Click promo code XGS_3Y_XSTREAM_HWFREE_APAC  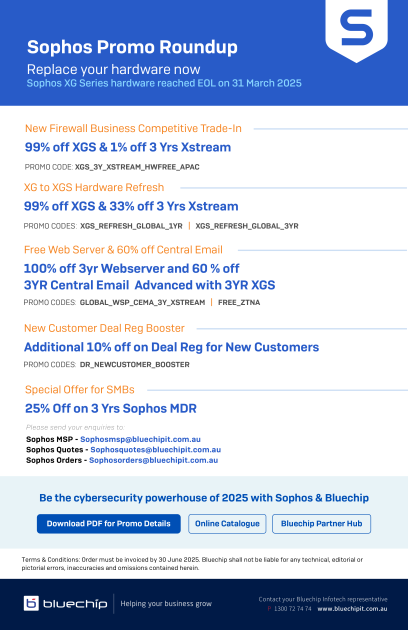pos(137,167)
